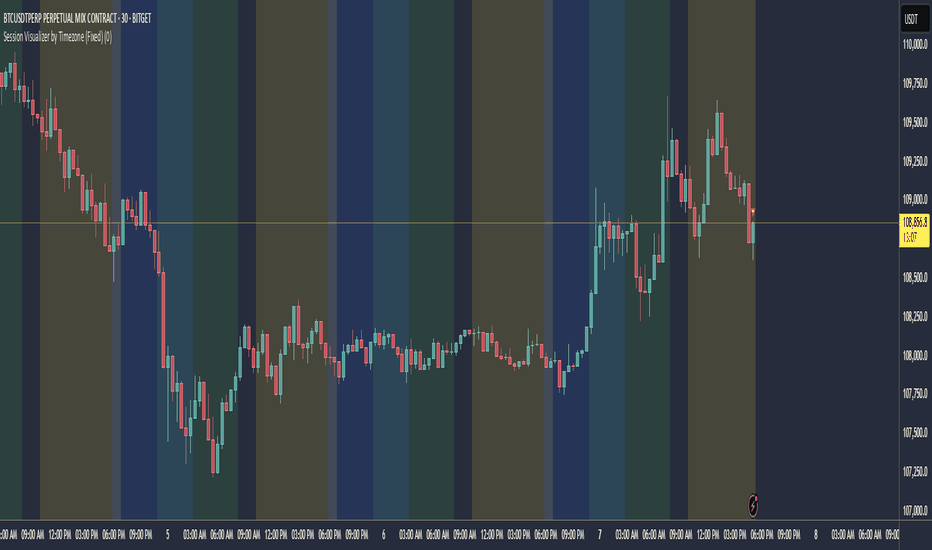Click the 03:00 AM label right after day 6

410,535
